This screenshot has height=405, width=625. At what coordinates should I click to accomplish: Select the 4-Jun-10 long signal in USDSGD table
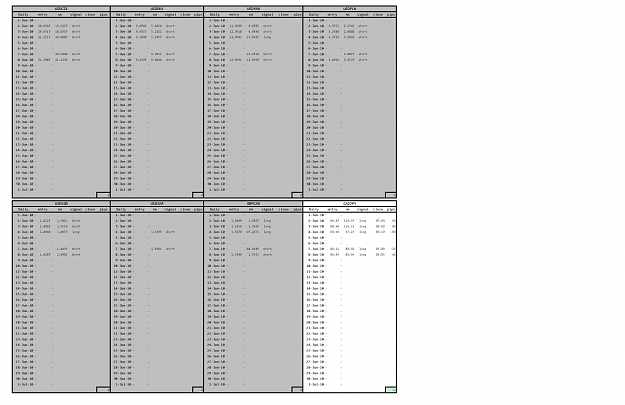[76, 232]
